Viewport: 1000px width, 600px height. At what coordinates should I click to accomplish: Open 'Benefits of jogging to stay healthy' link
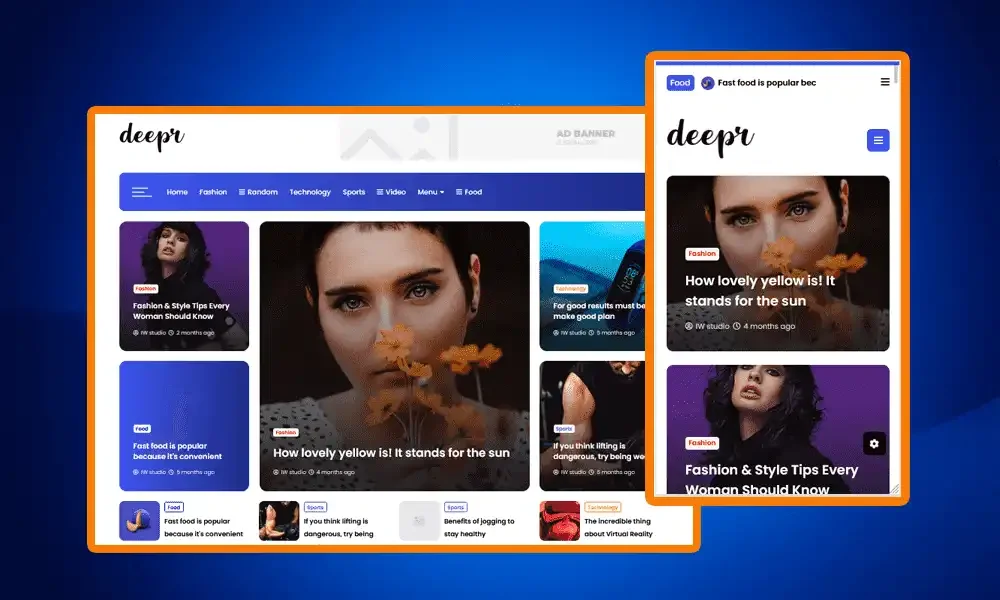pyautogui.click(x=479, y=527)
